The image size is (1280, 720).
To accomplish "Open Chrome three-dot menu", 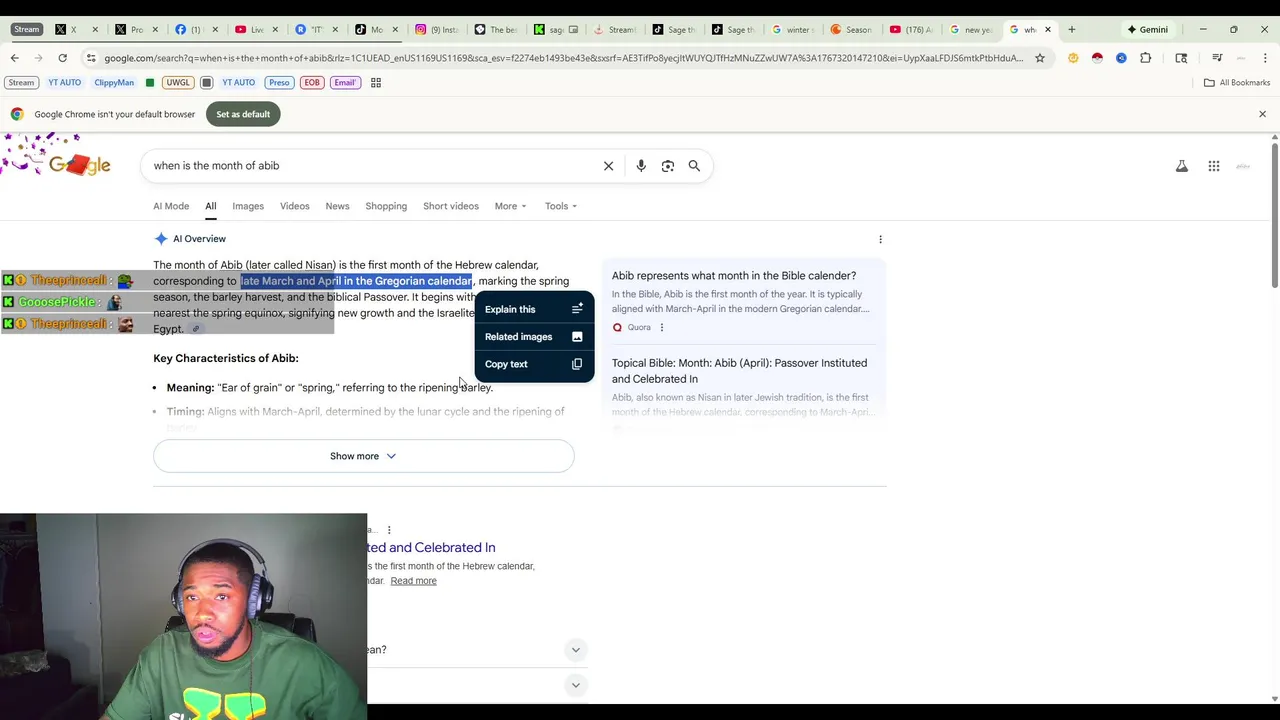I will point(1265,58).
